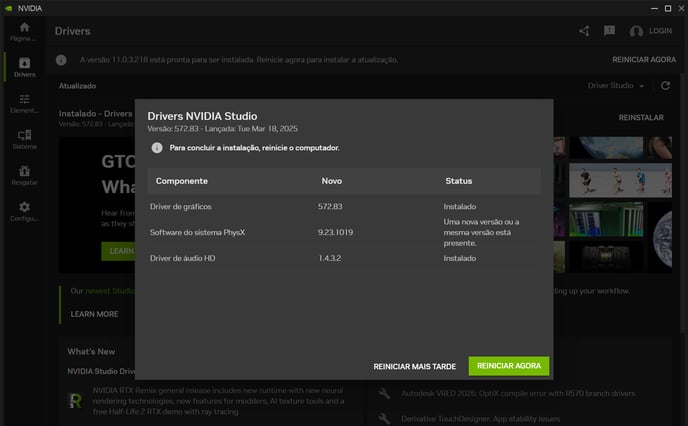Click the REINSTALAR button
This screenshot has width=688, height=426.
point(641,118)
